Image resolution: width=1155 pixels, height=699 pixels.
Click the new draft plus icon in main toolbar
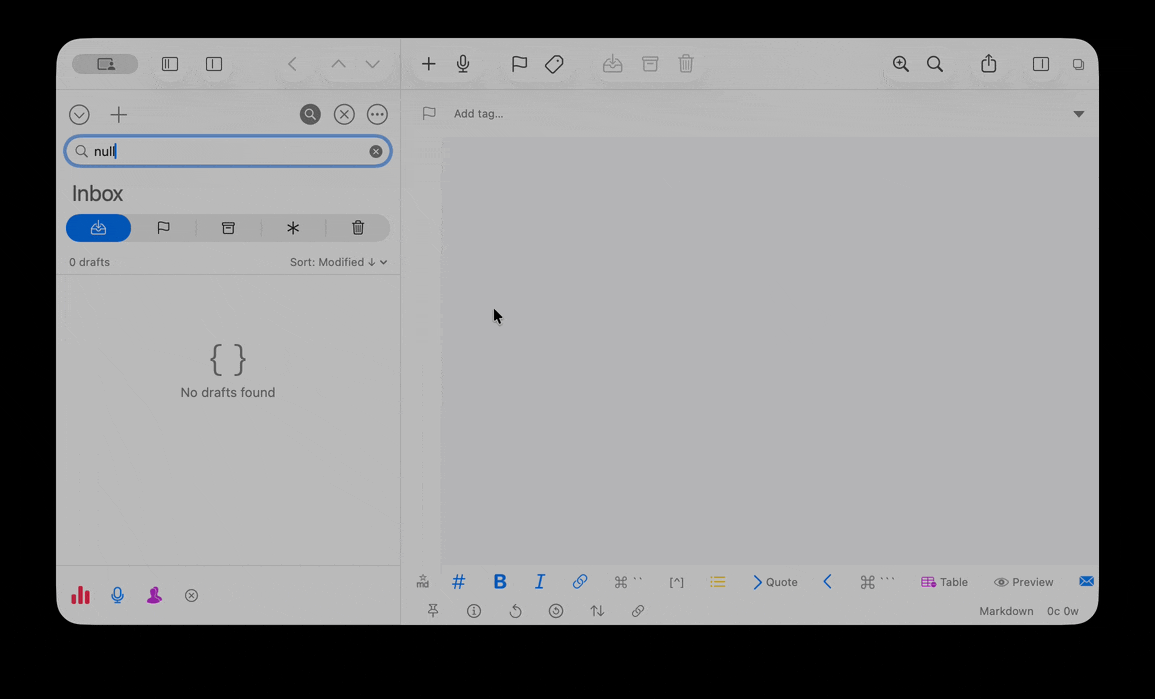click(x=428, y=64)
